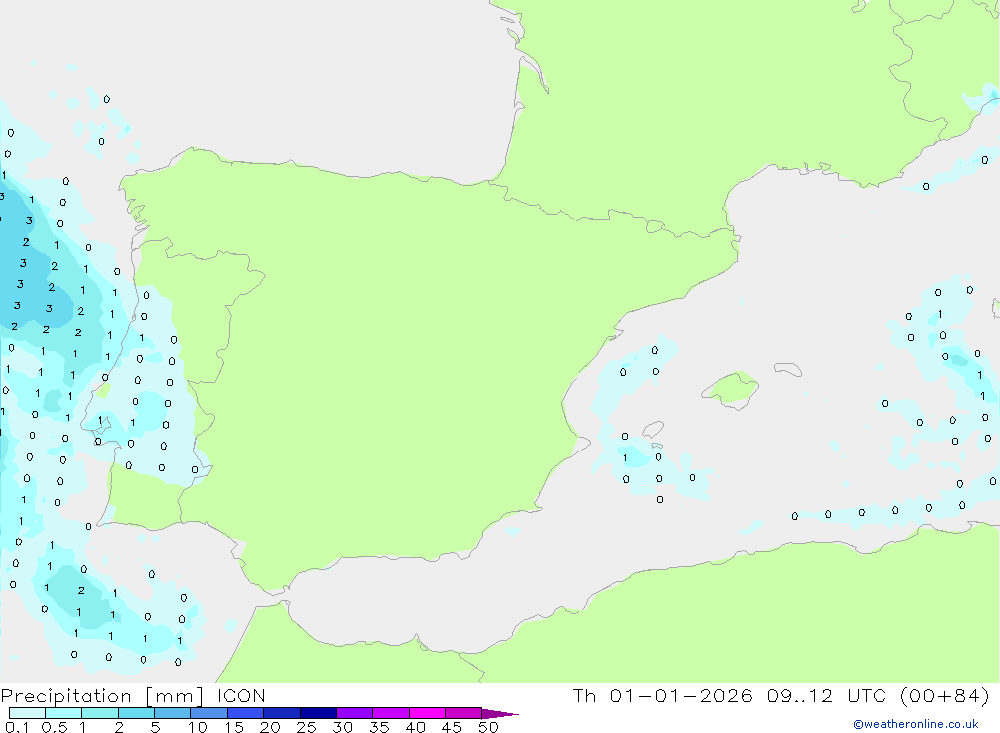Select the 30–35 mm purple legend box
This screenshot has height=733, width=1000.
coord(354,713)
